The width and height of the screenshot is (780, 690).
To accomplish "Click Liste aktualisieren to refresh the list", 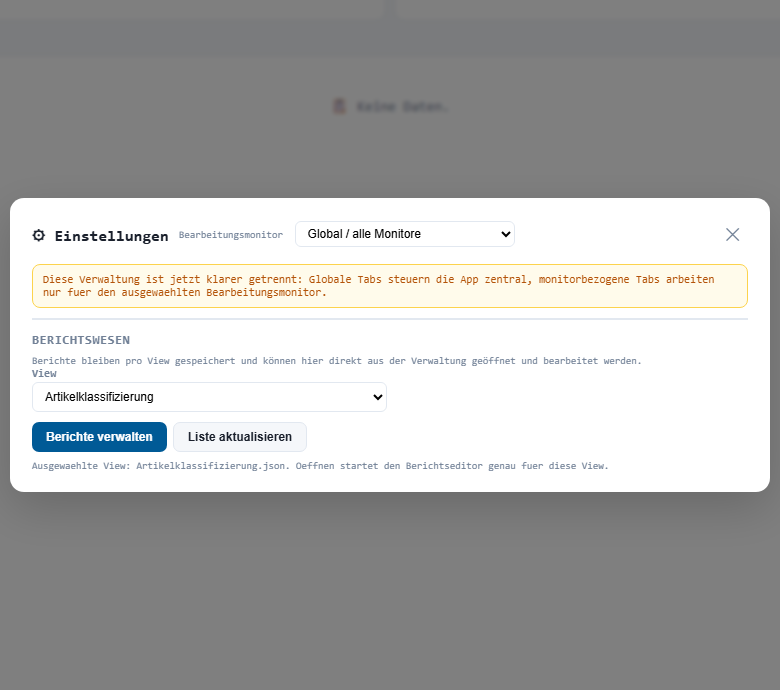I will (x=240, y=437).
